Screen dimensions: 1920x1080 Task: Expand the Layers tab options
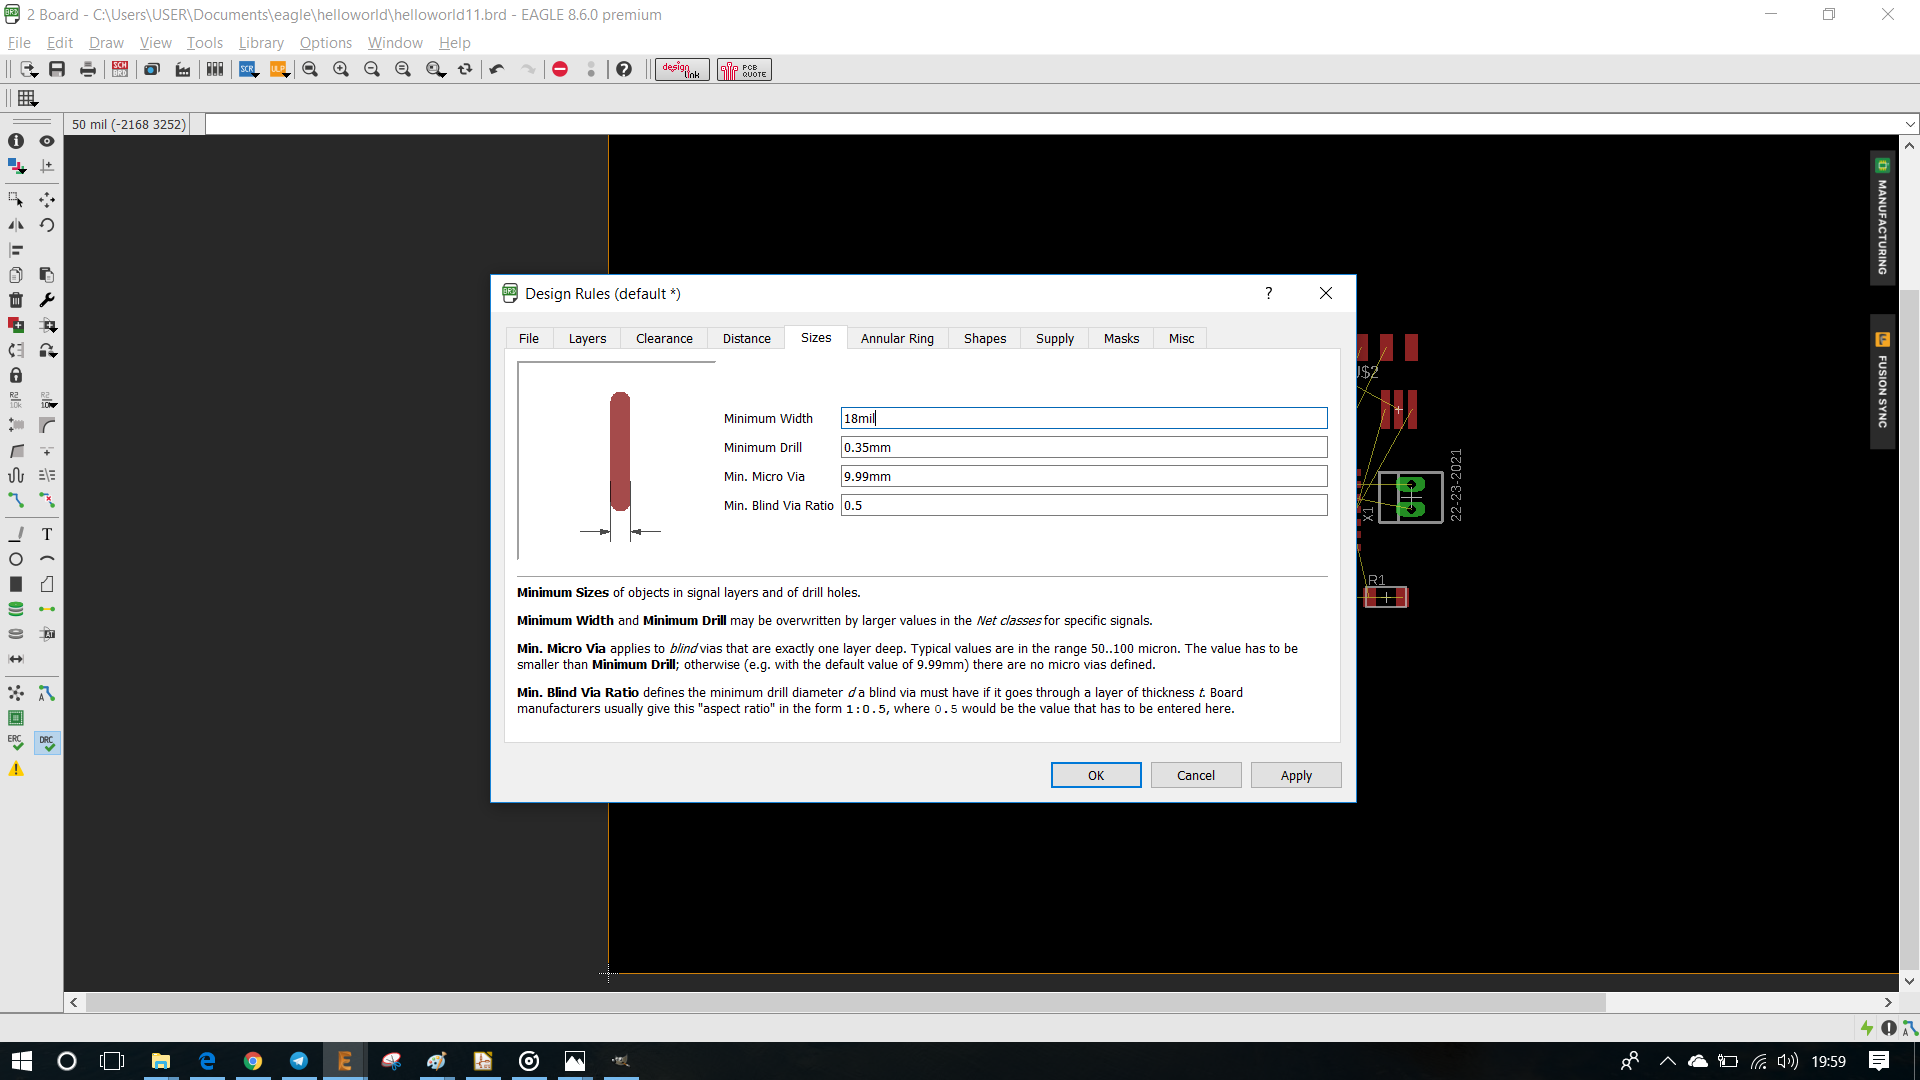pos(587,338)
